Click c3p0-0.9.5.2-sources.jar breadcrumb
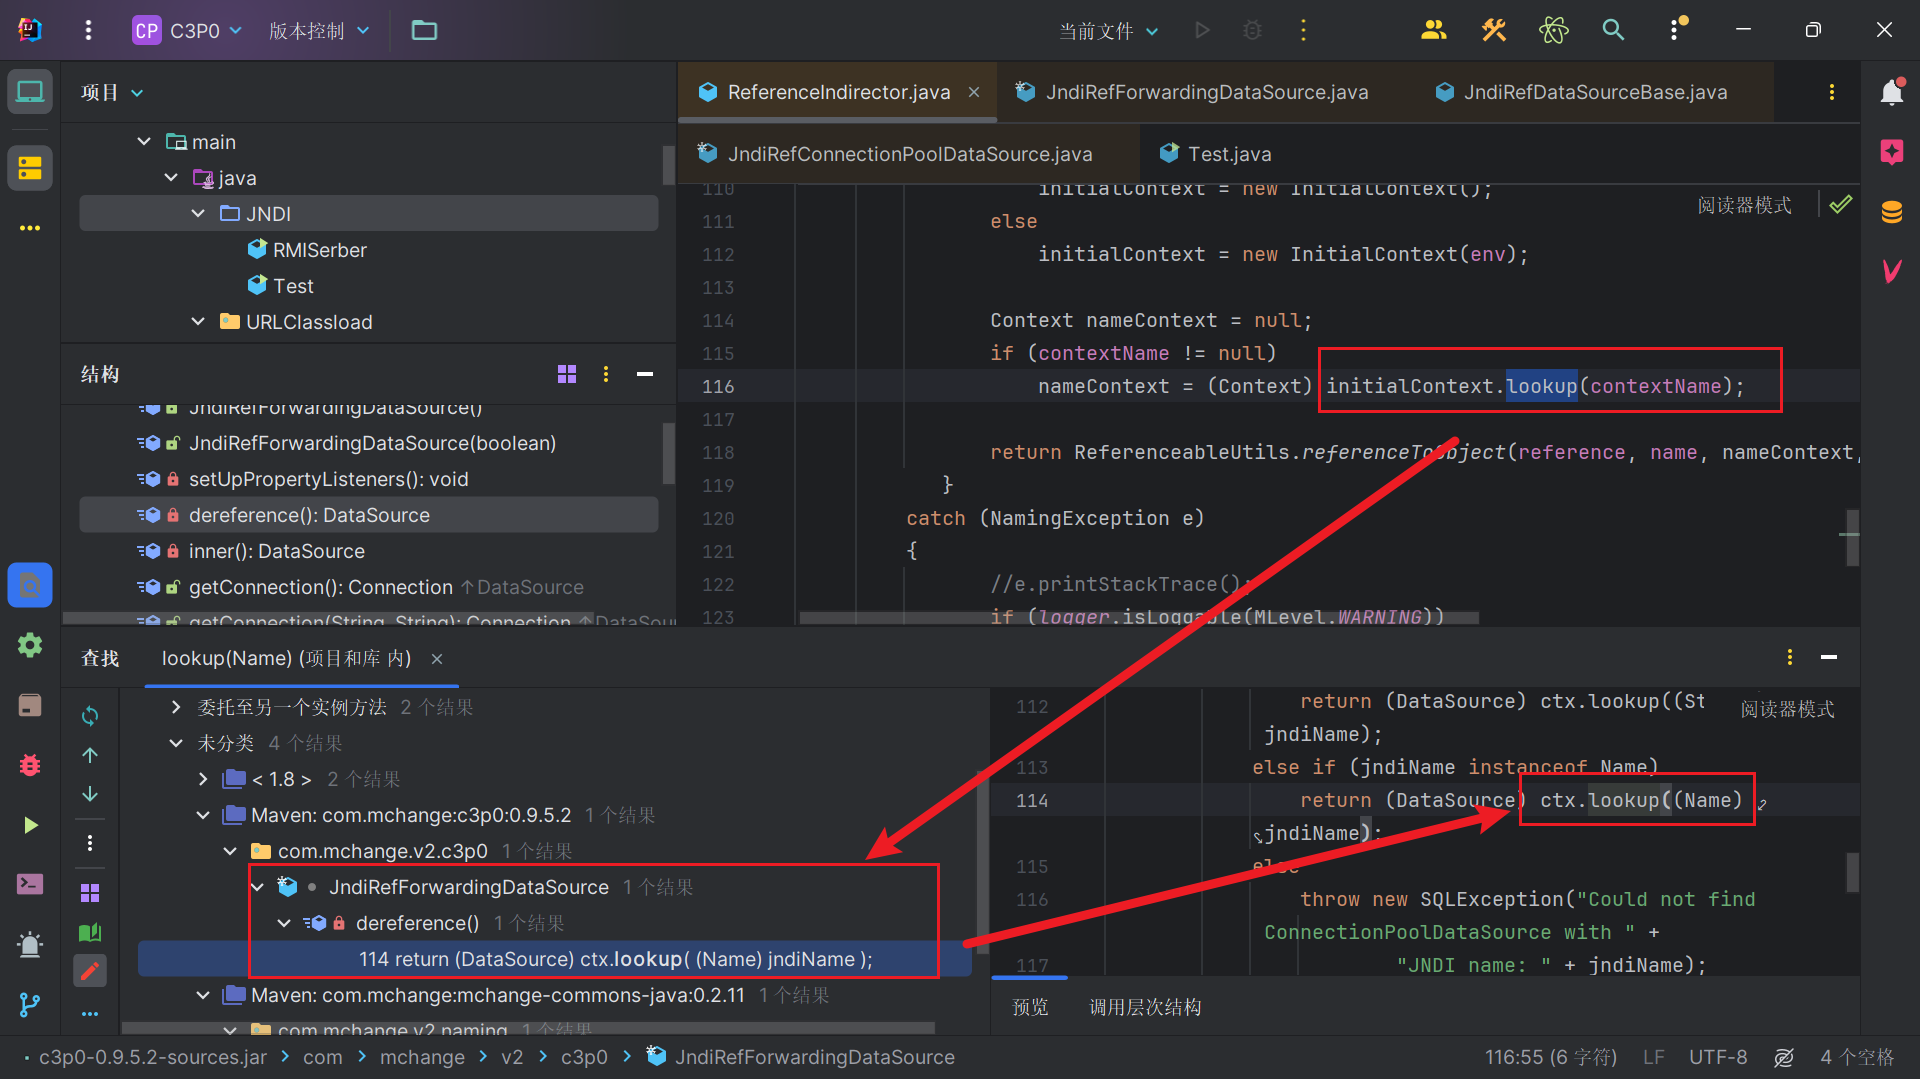 (153, 1057)
